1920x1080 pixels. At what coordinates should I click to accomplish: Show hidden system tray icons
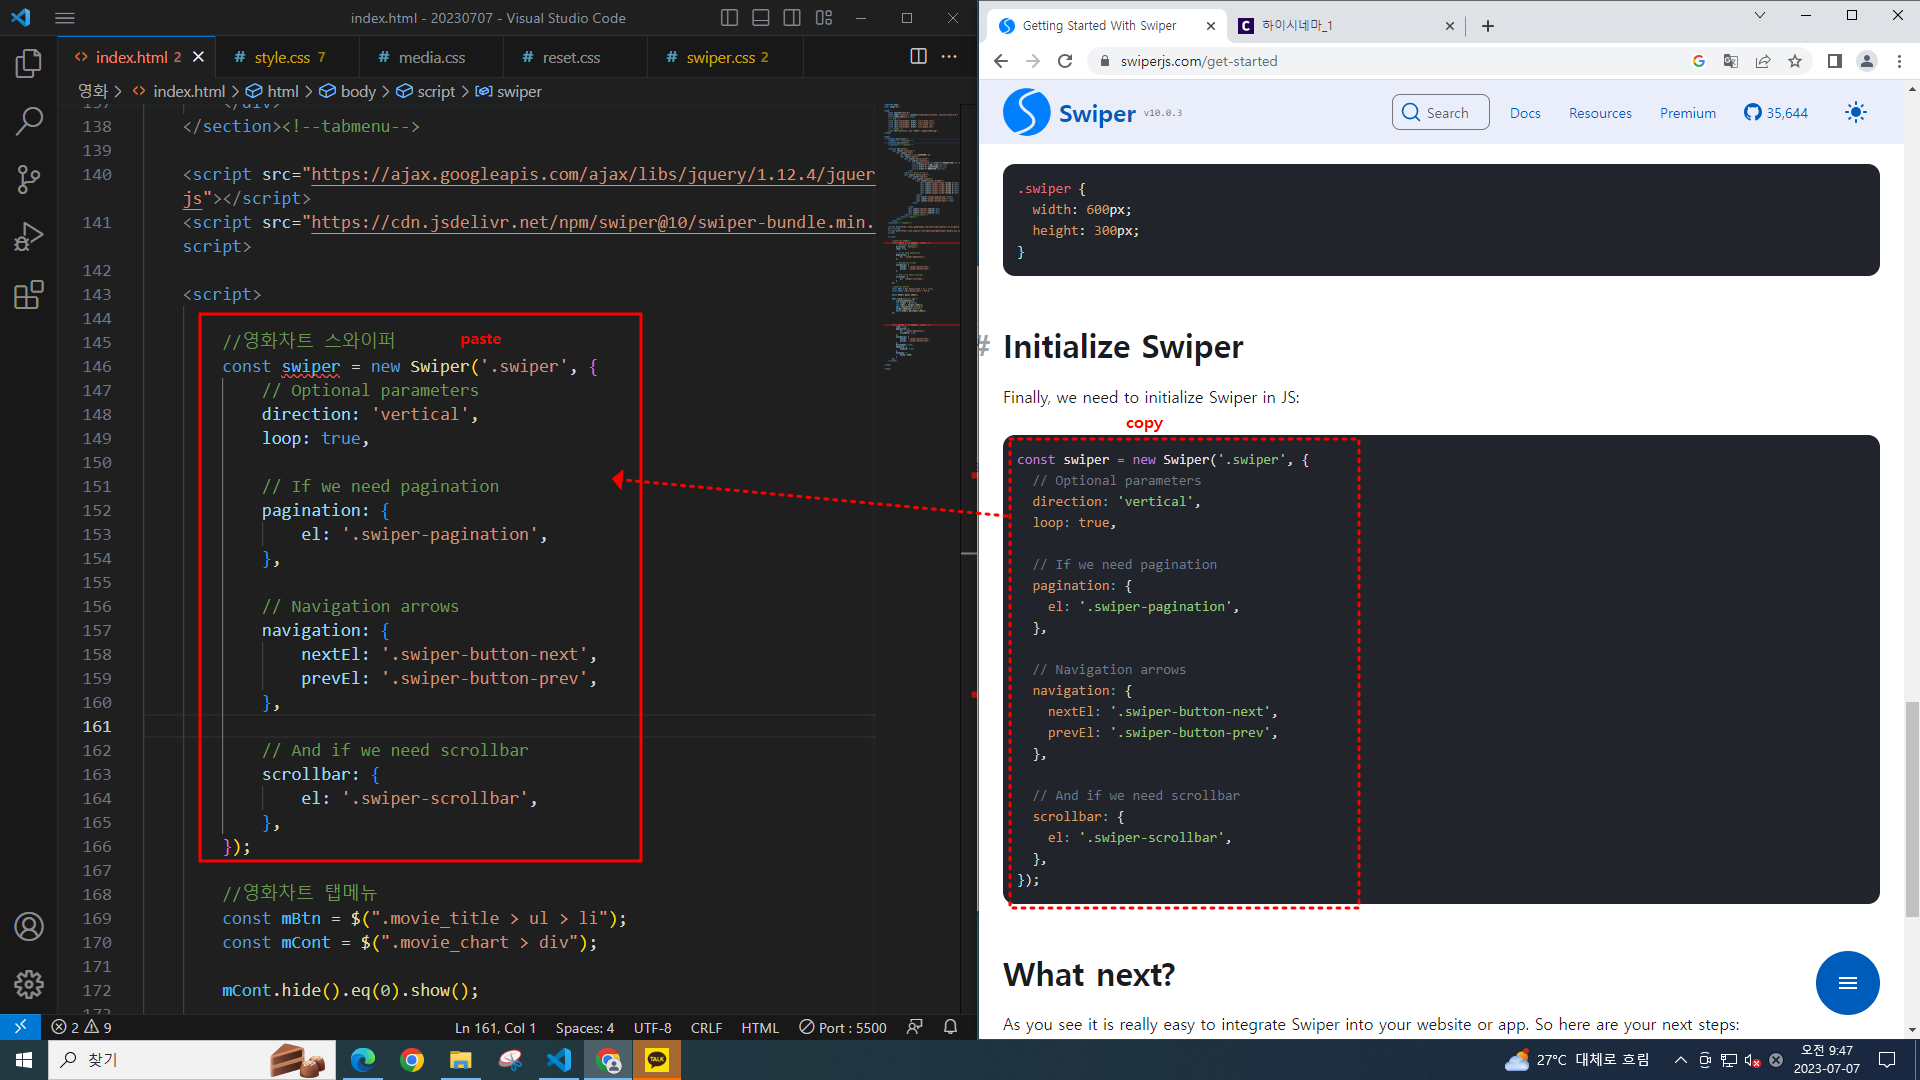[1680, 1060]
